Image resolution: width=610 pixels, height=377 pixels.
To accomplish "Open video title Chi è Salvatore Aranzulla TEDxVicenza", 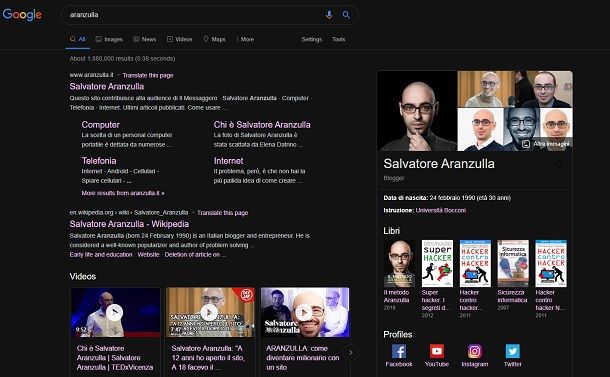I will [x=115, y=358].
